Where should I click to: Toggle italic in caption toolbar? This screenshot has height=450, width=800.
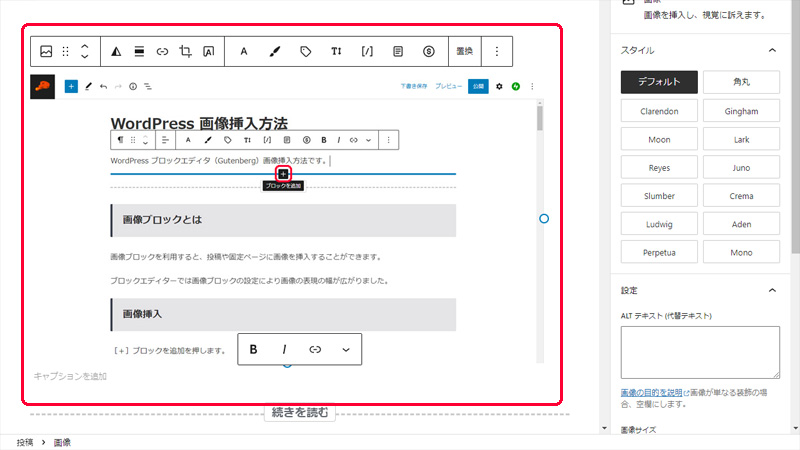click(x=284, y=349)
